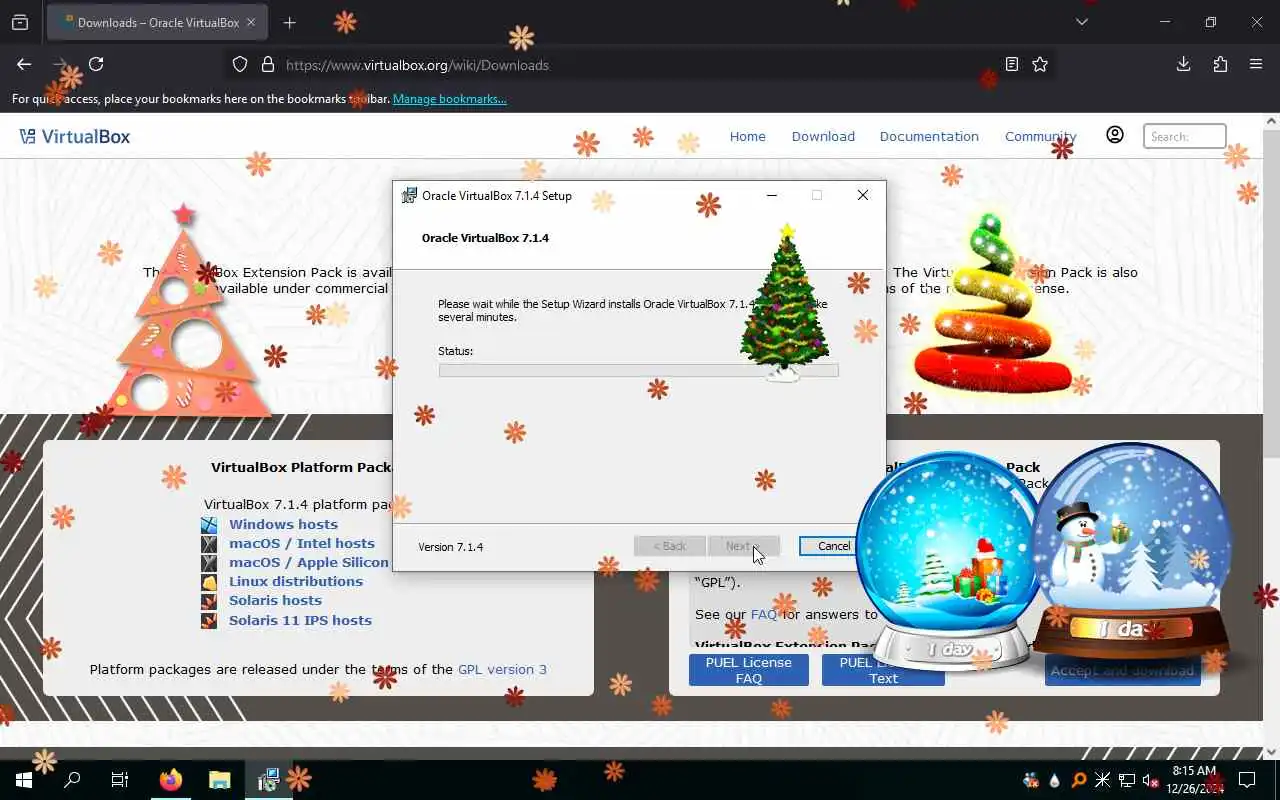Open the Firefox hamburger application menu
Viewport: 1280px width, 800px height.
pos(1256,64)
